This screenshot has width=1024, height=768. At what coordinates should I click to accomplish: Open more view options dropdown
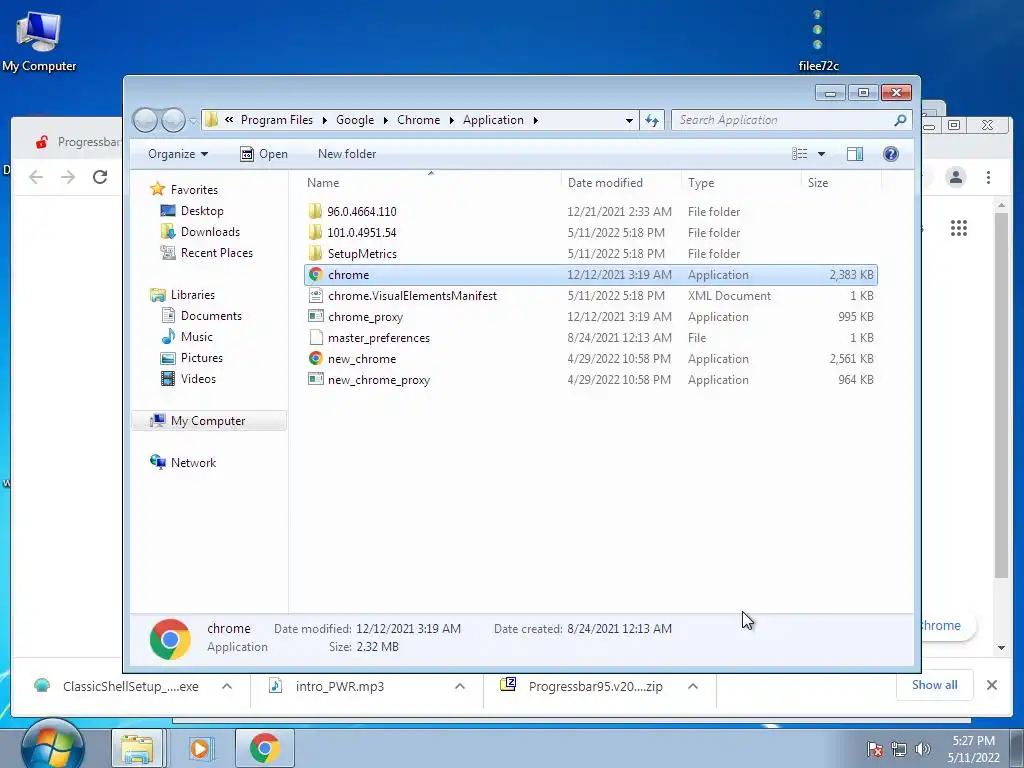pyautogui.click(x=822, y=154)
